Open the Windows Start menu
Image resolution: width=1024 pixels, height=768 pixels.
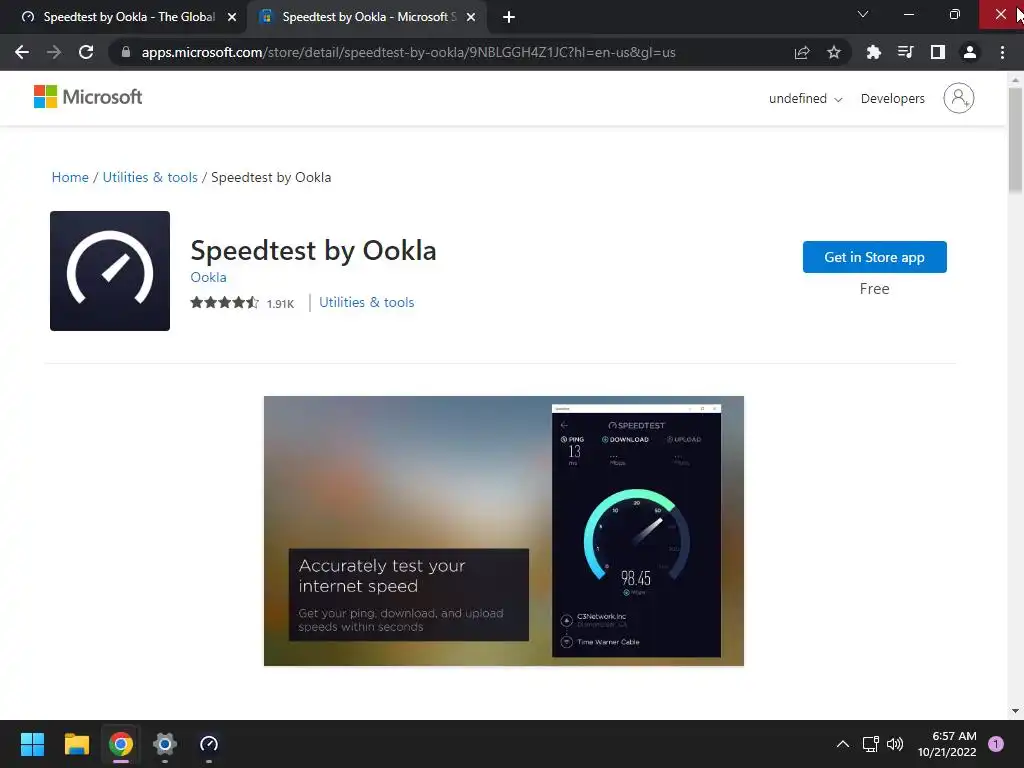click(x=32, y=744)
